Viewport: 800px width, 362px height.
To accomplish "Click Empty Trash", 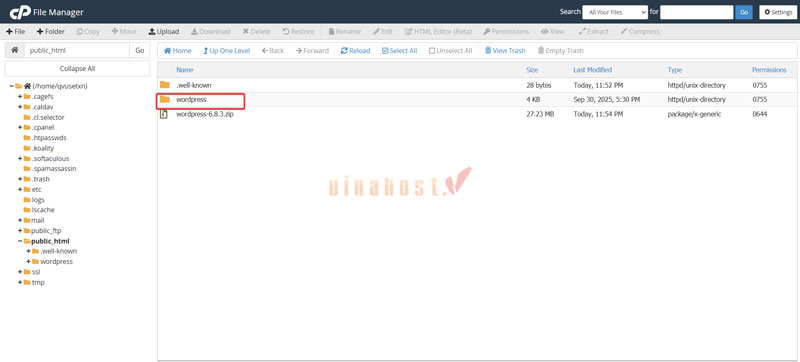I will click(560, 50).
